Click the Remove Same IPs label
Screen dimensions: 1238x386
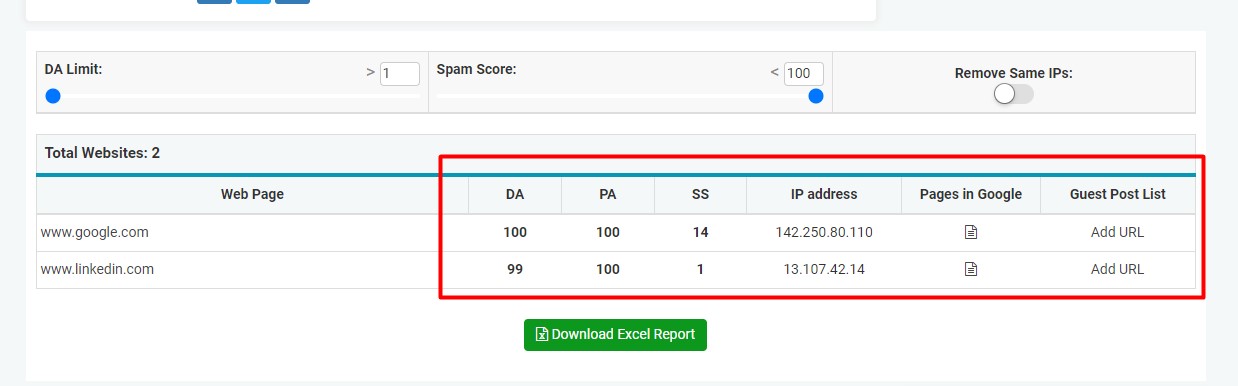click(x=1013, y=73)
